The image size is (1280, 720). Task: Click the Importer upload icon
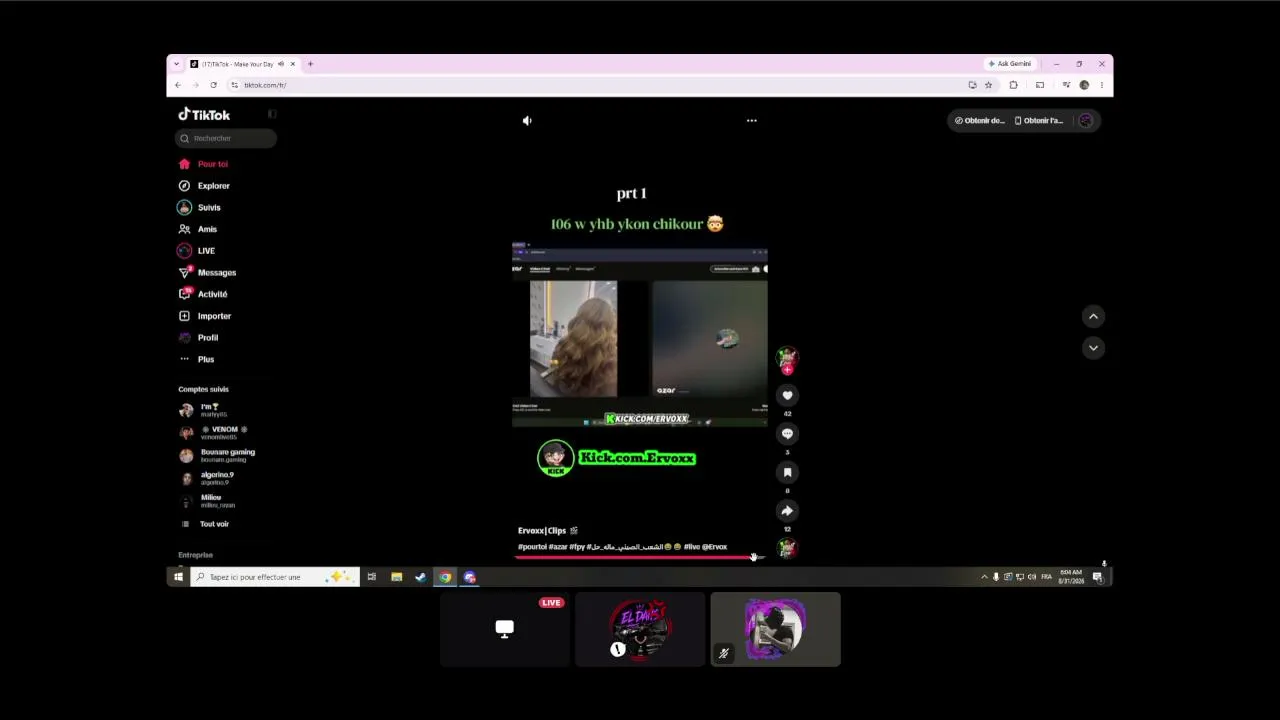click(184, 316)
